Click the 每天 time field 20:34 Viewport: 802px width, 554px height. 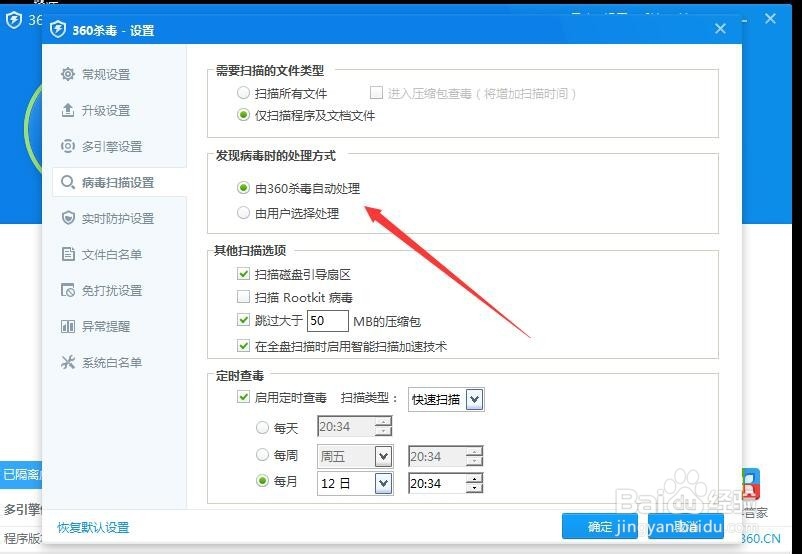tap(346, 427)
